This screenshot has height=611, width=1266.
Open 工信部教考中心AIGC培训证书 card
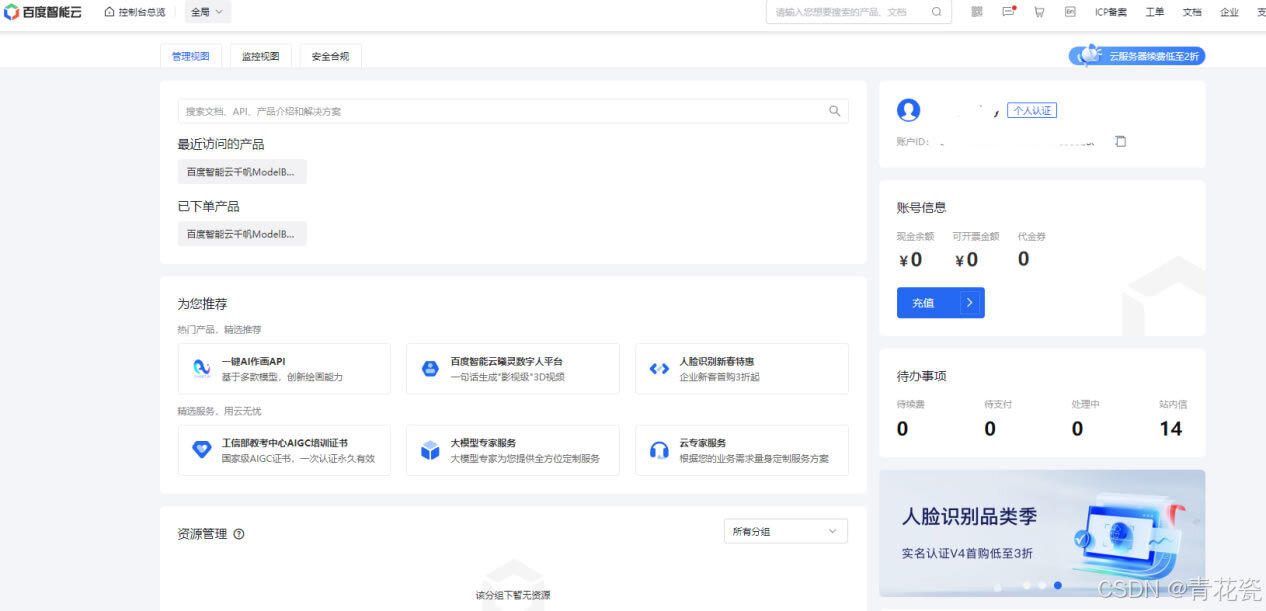click(284, 450)
